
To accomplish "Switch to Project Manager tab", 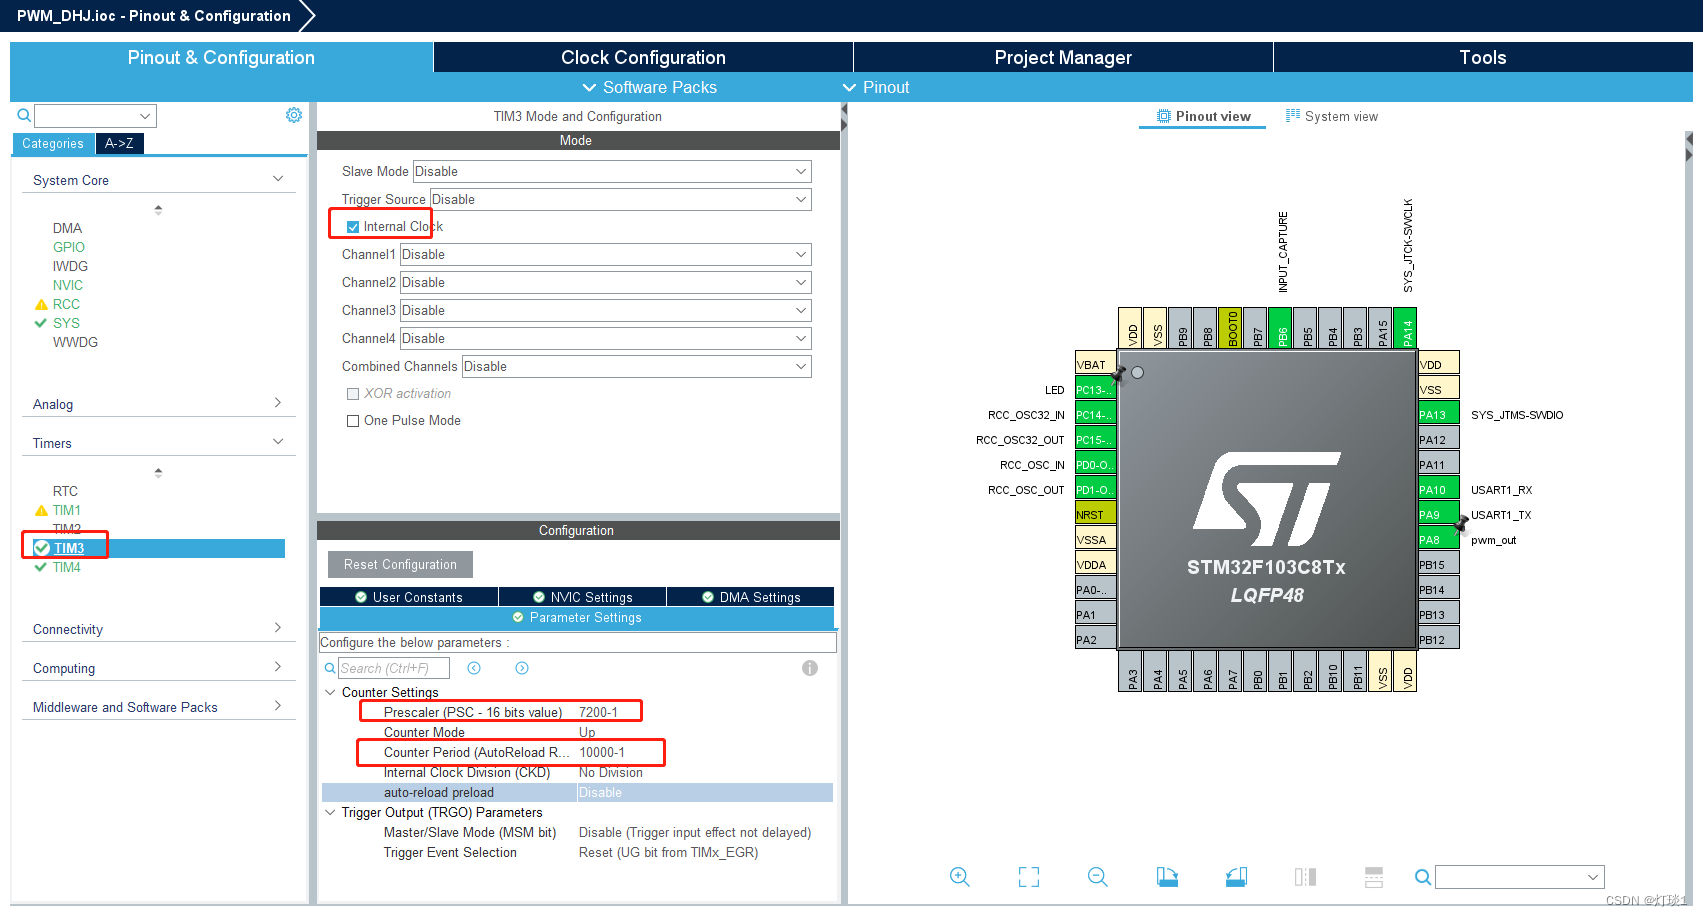I will 1063,57.
